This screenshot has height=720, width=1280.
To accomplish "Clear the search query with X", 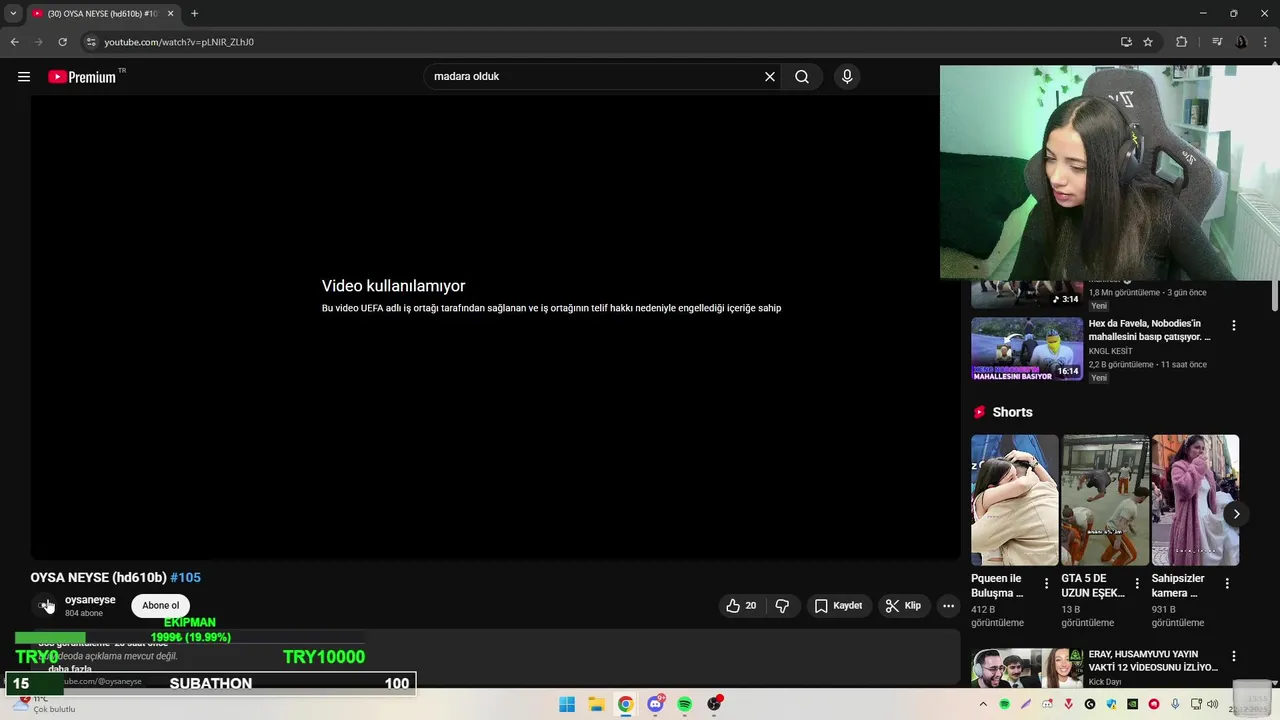I will tap(770, 77).
